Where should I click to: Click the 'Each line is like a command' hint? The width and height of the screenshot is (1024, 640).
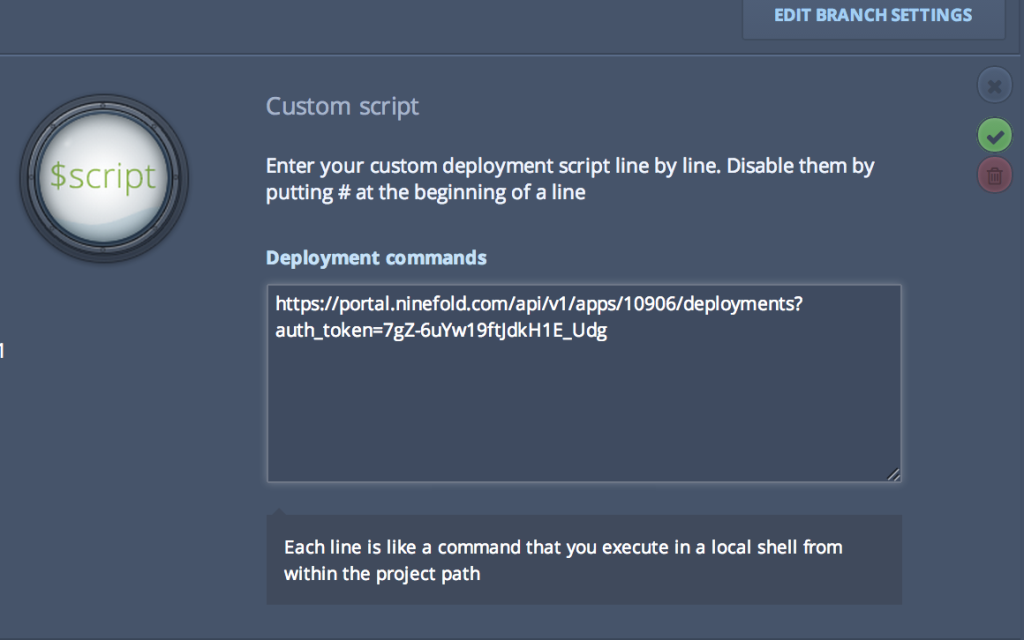coord(563,547)
